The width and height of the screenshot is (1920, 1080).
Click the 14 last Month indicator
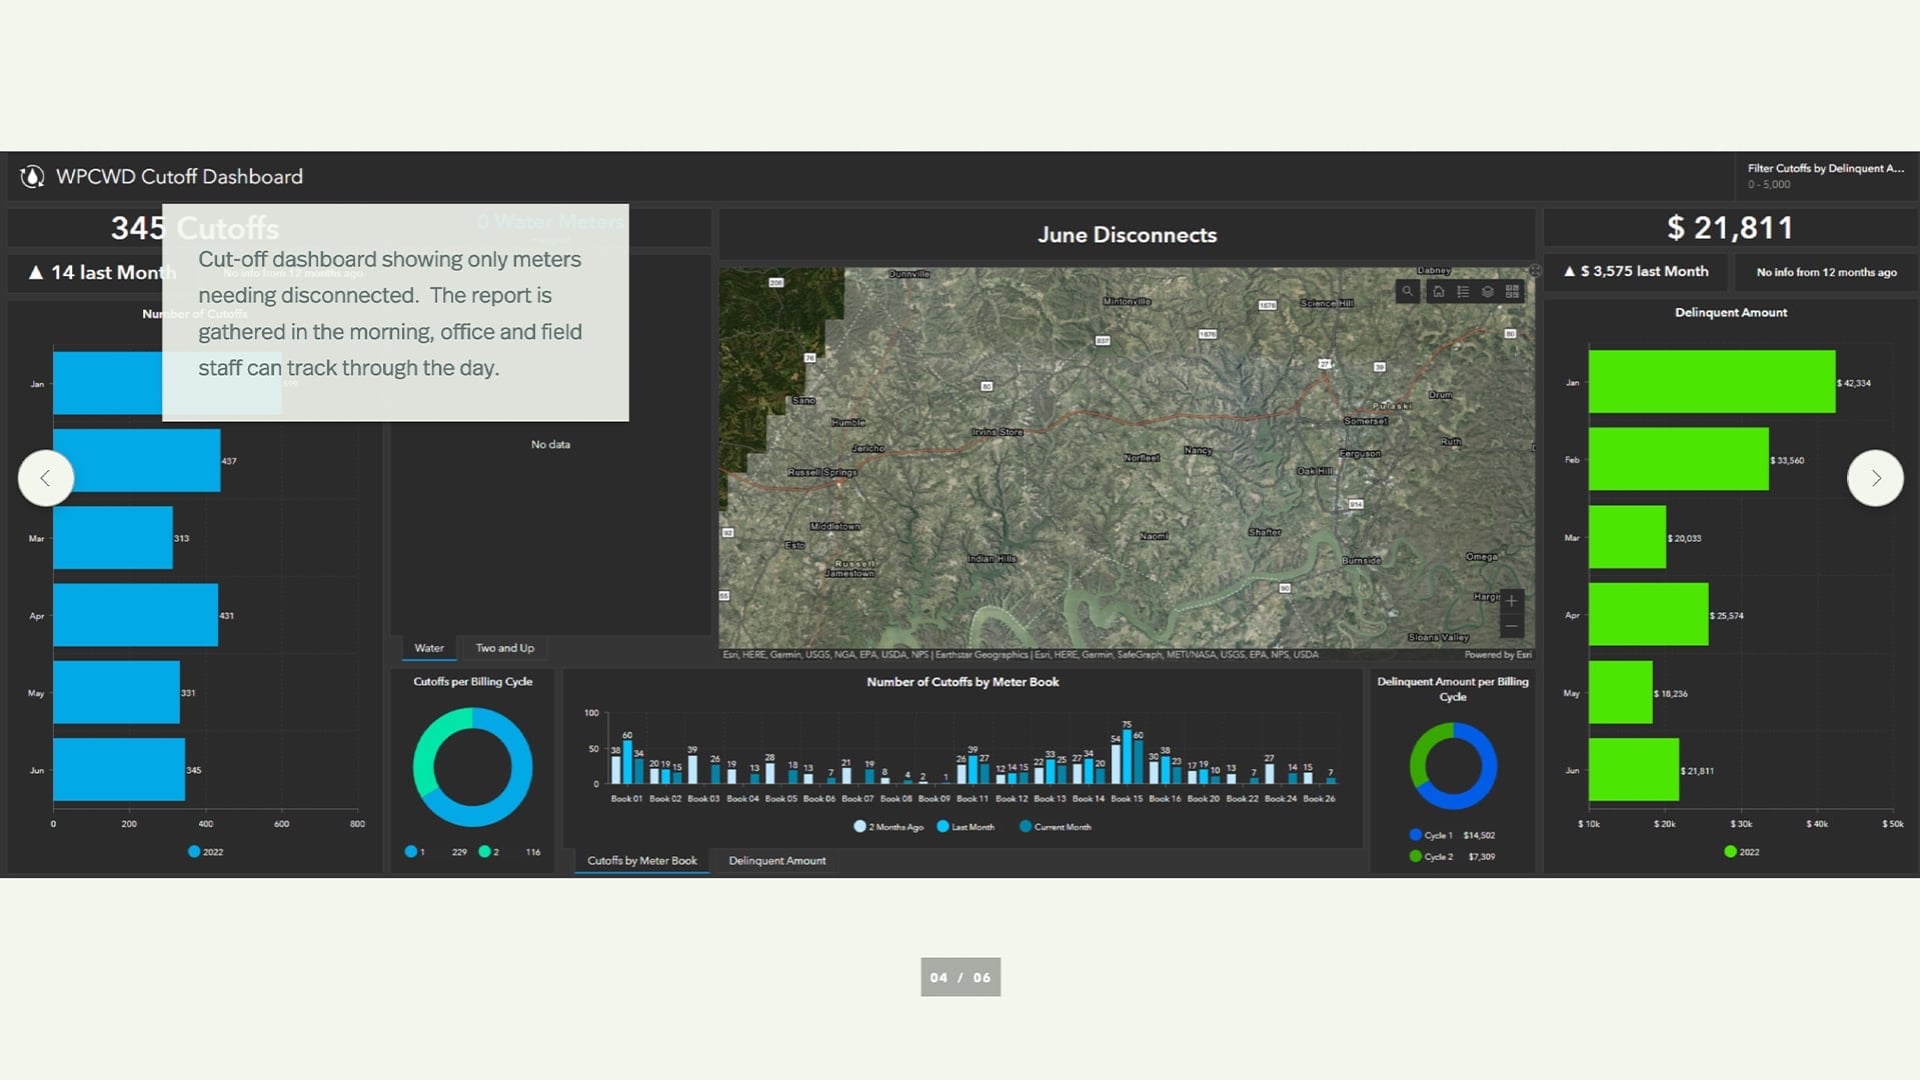100,272
